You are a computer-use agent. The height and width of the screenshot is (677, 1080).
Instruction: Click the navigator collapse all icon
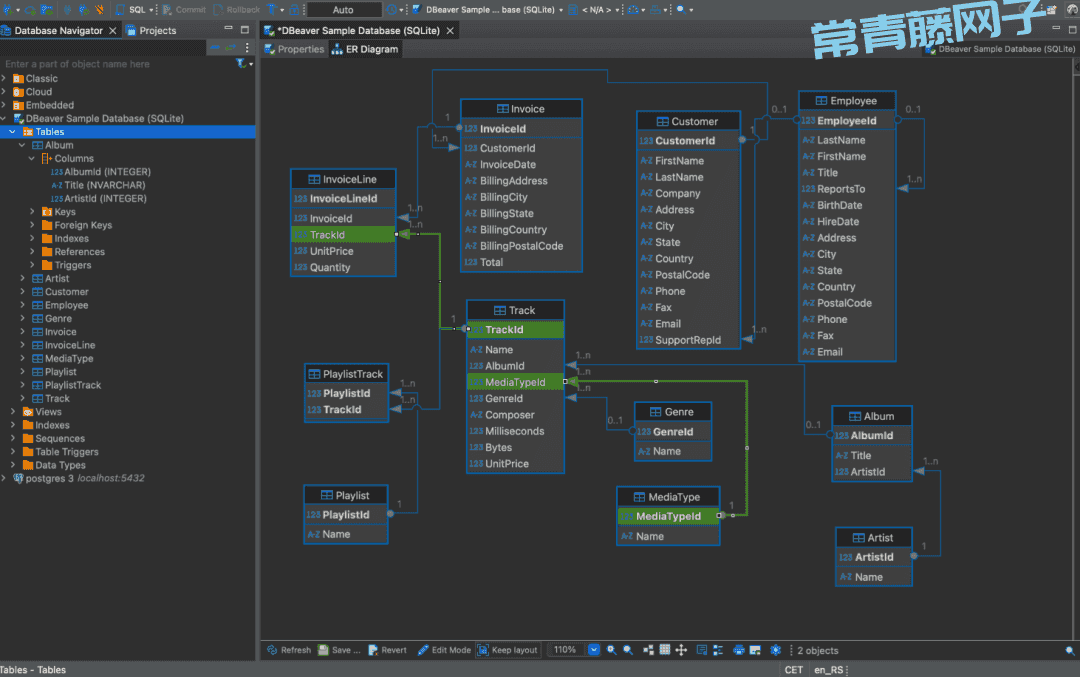216,48
